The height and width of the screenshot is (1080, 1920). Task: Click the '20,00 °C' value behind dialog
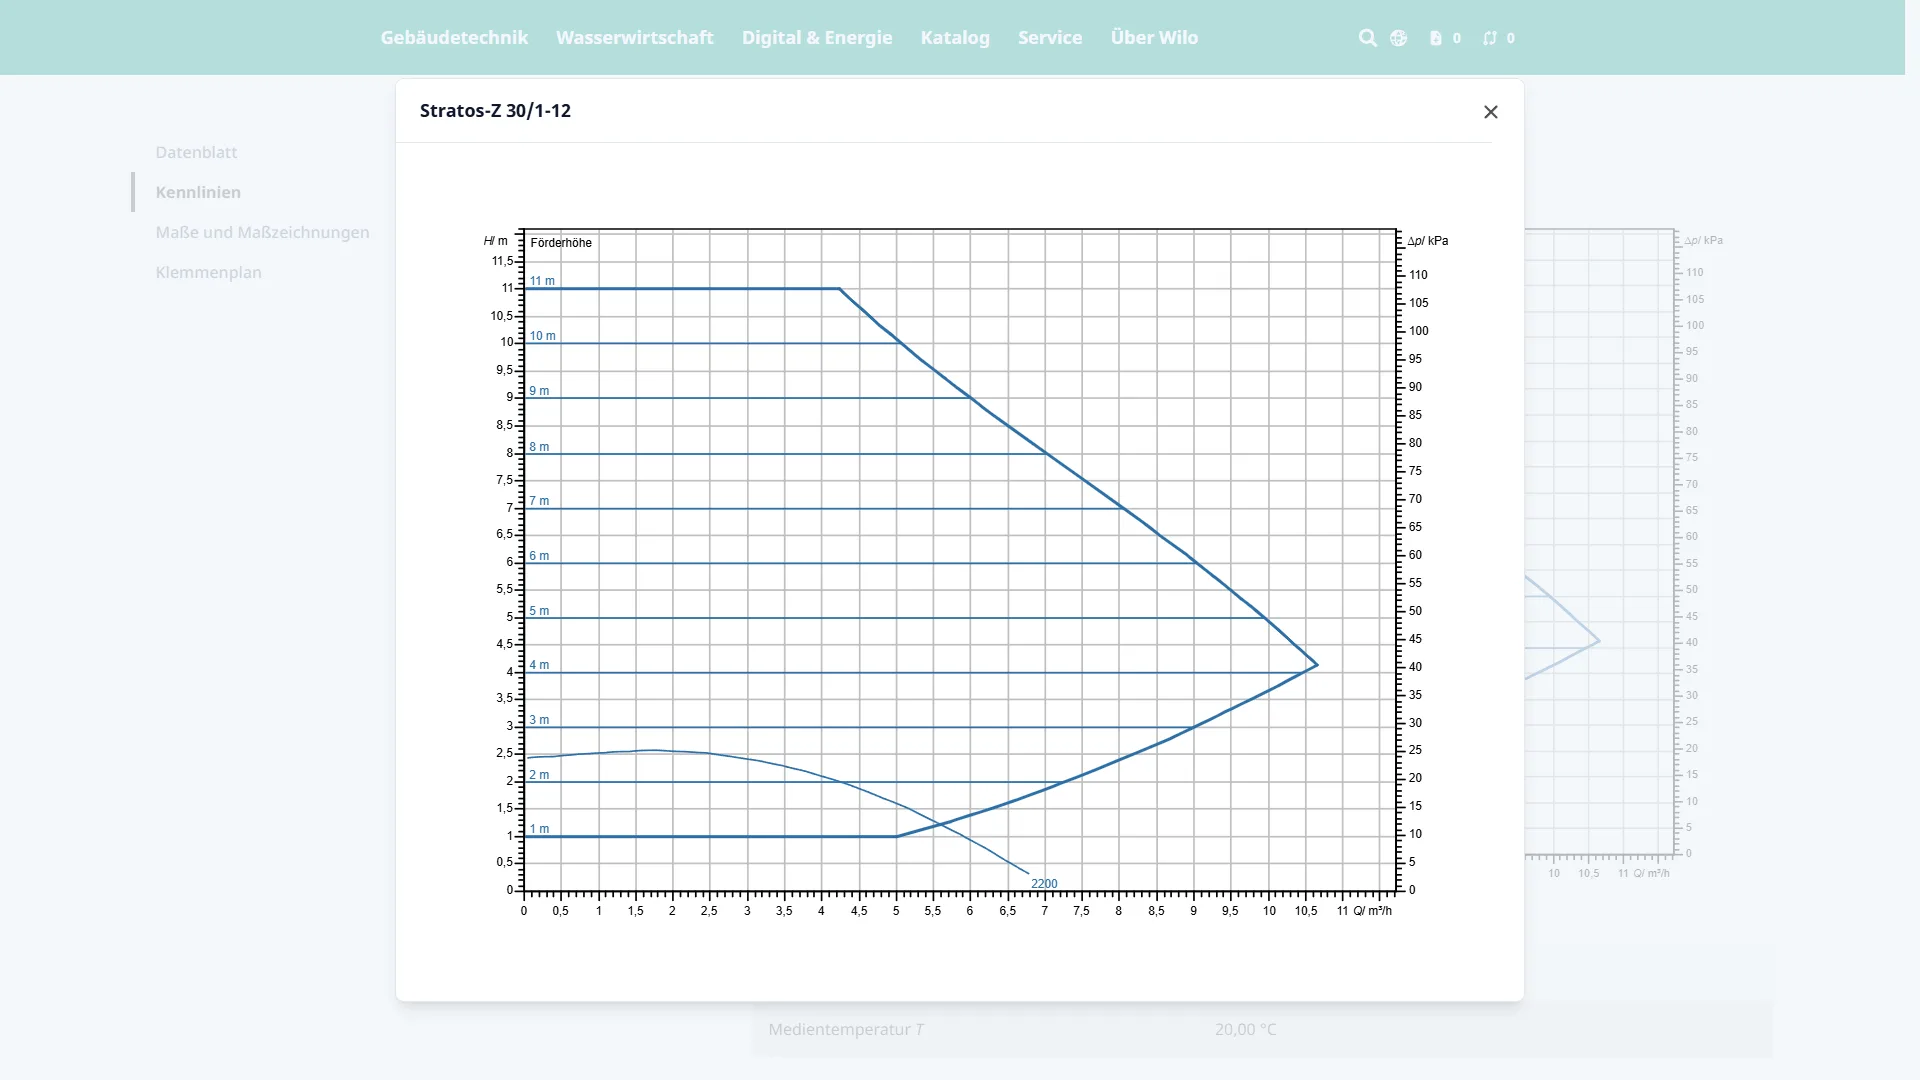pyautogui.click(x=1246, y=1029)
